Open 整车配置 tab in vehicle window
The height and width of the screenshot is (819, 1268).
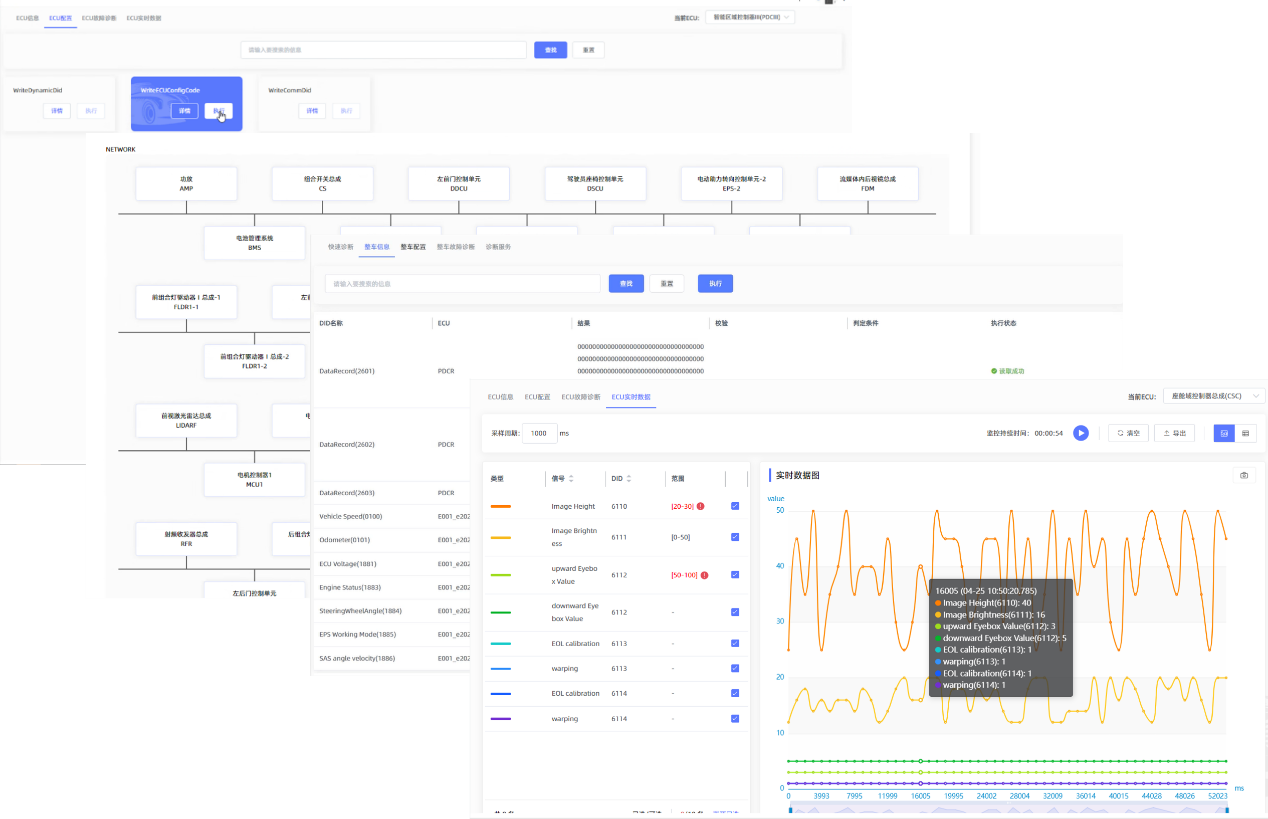413,246
